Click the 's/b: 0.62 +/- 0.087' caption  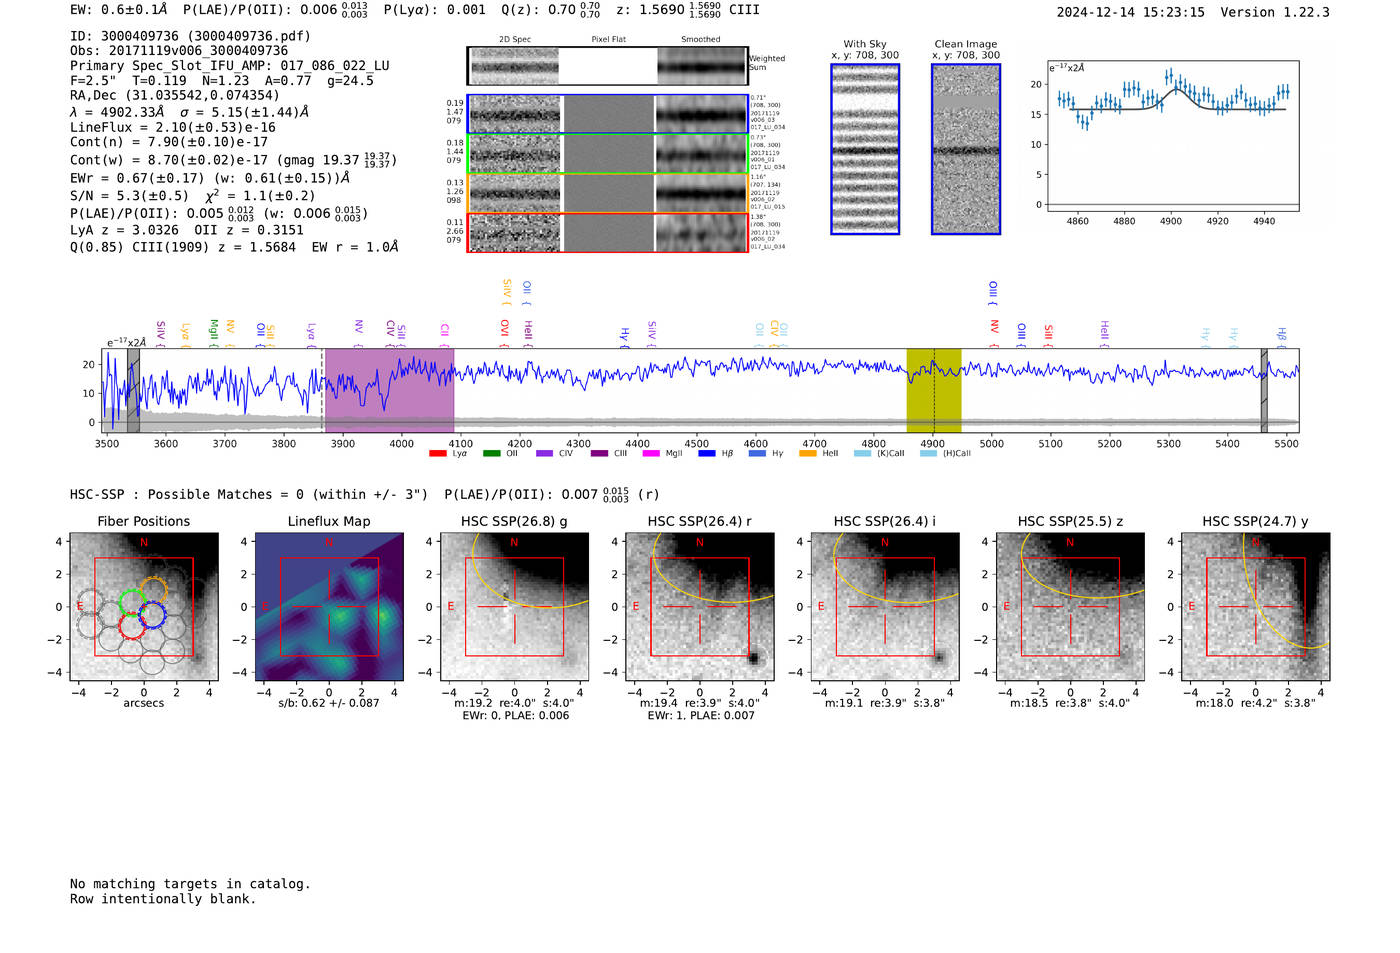click(329, 703)
